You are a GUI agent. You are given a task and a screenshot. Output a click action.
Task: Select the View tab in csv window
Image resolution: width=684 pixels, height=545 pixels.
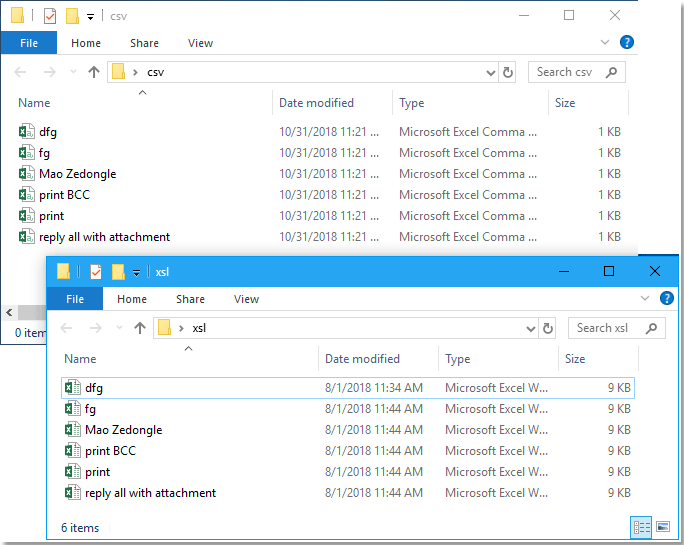(x=200, y=43)
